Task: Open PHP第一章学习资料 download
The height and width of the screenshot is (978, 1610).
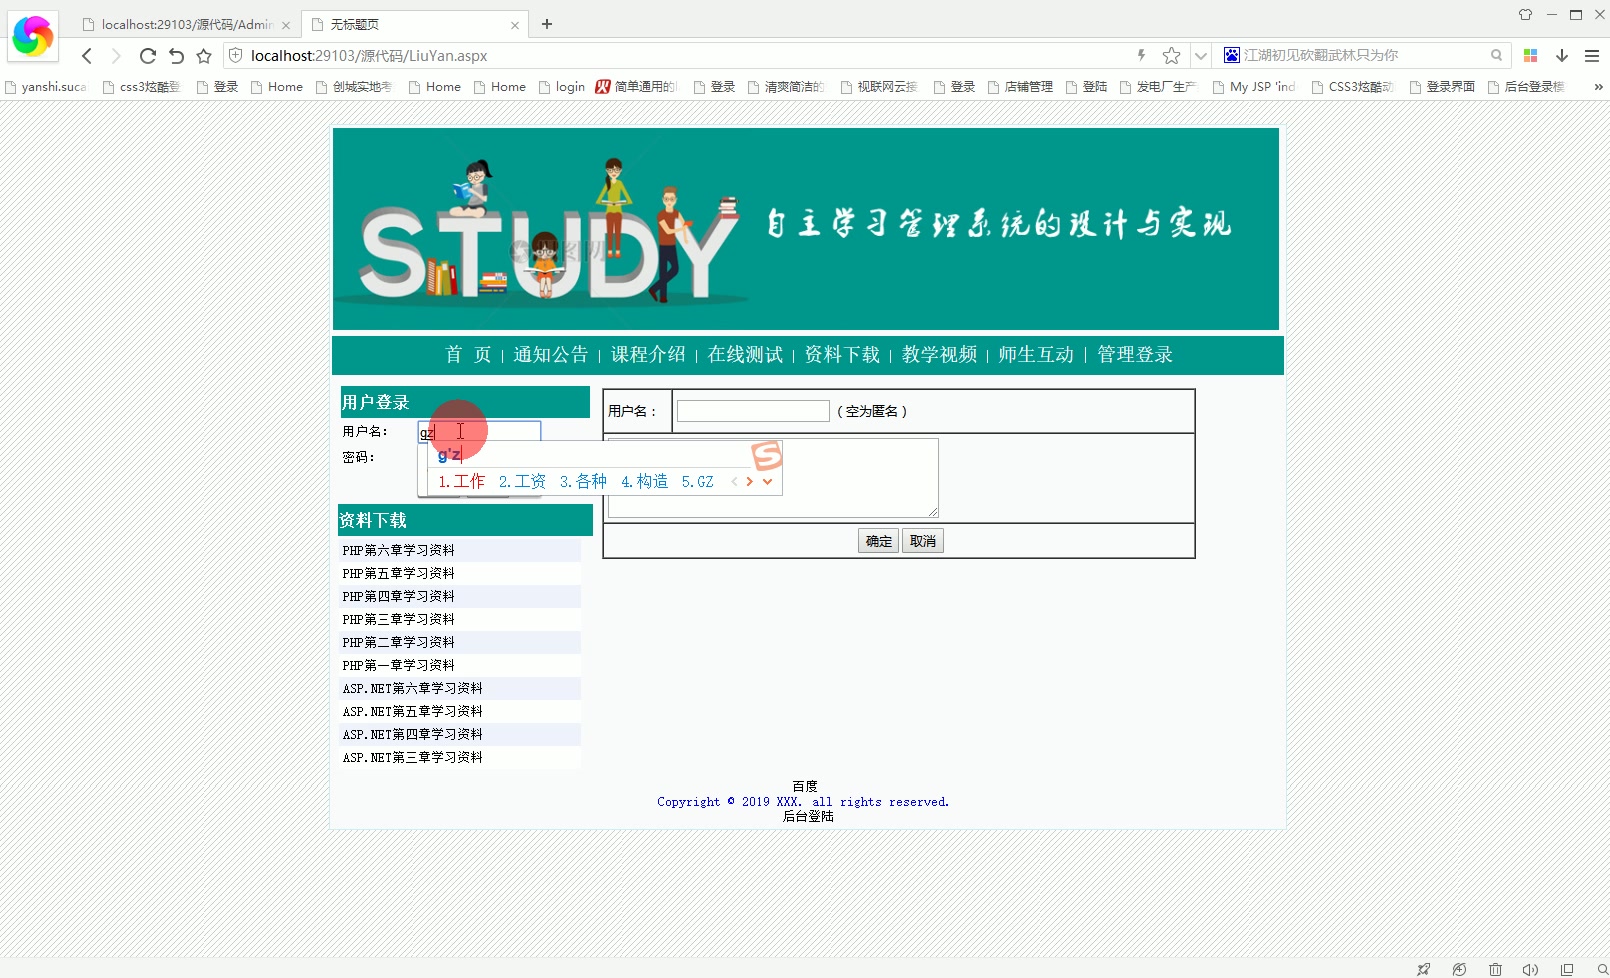Action: click(398, 665)
